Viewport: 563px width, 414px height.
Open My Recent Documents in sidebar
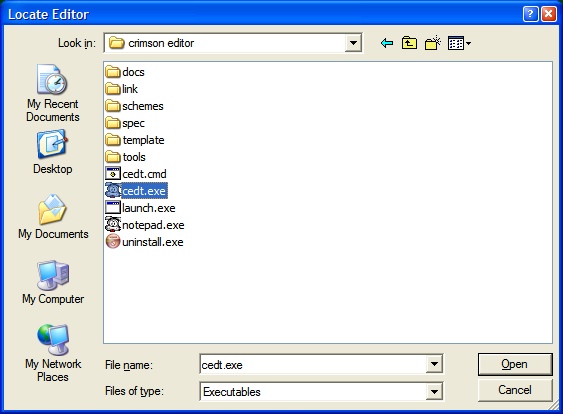[52, 93]
